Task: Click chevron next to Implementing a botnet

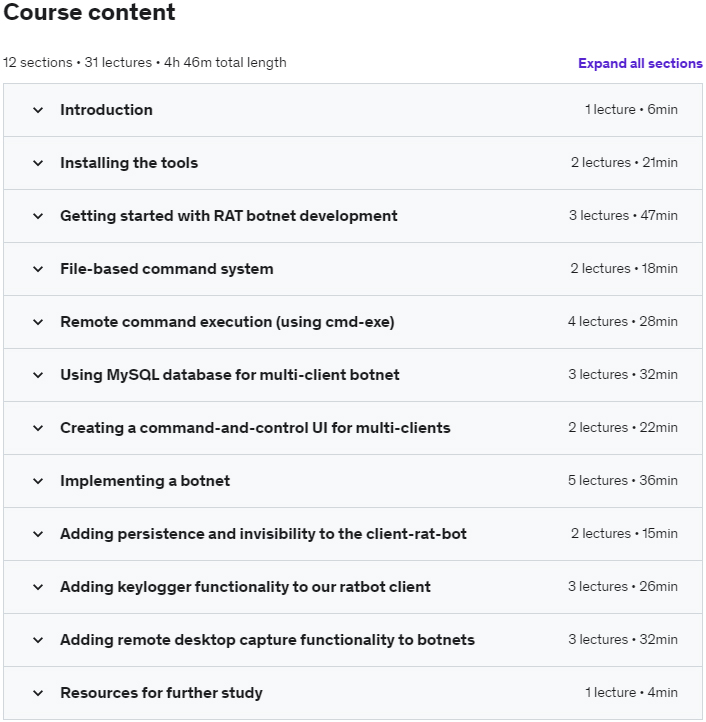Action: click(x=38, y=481)
